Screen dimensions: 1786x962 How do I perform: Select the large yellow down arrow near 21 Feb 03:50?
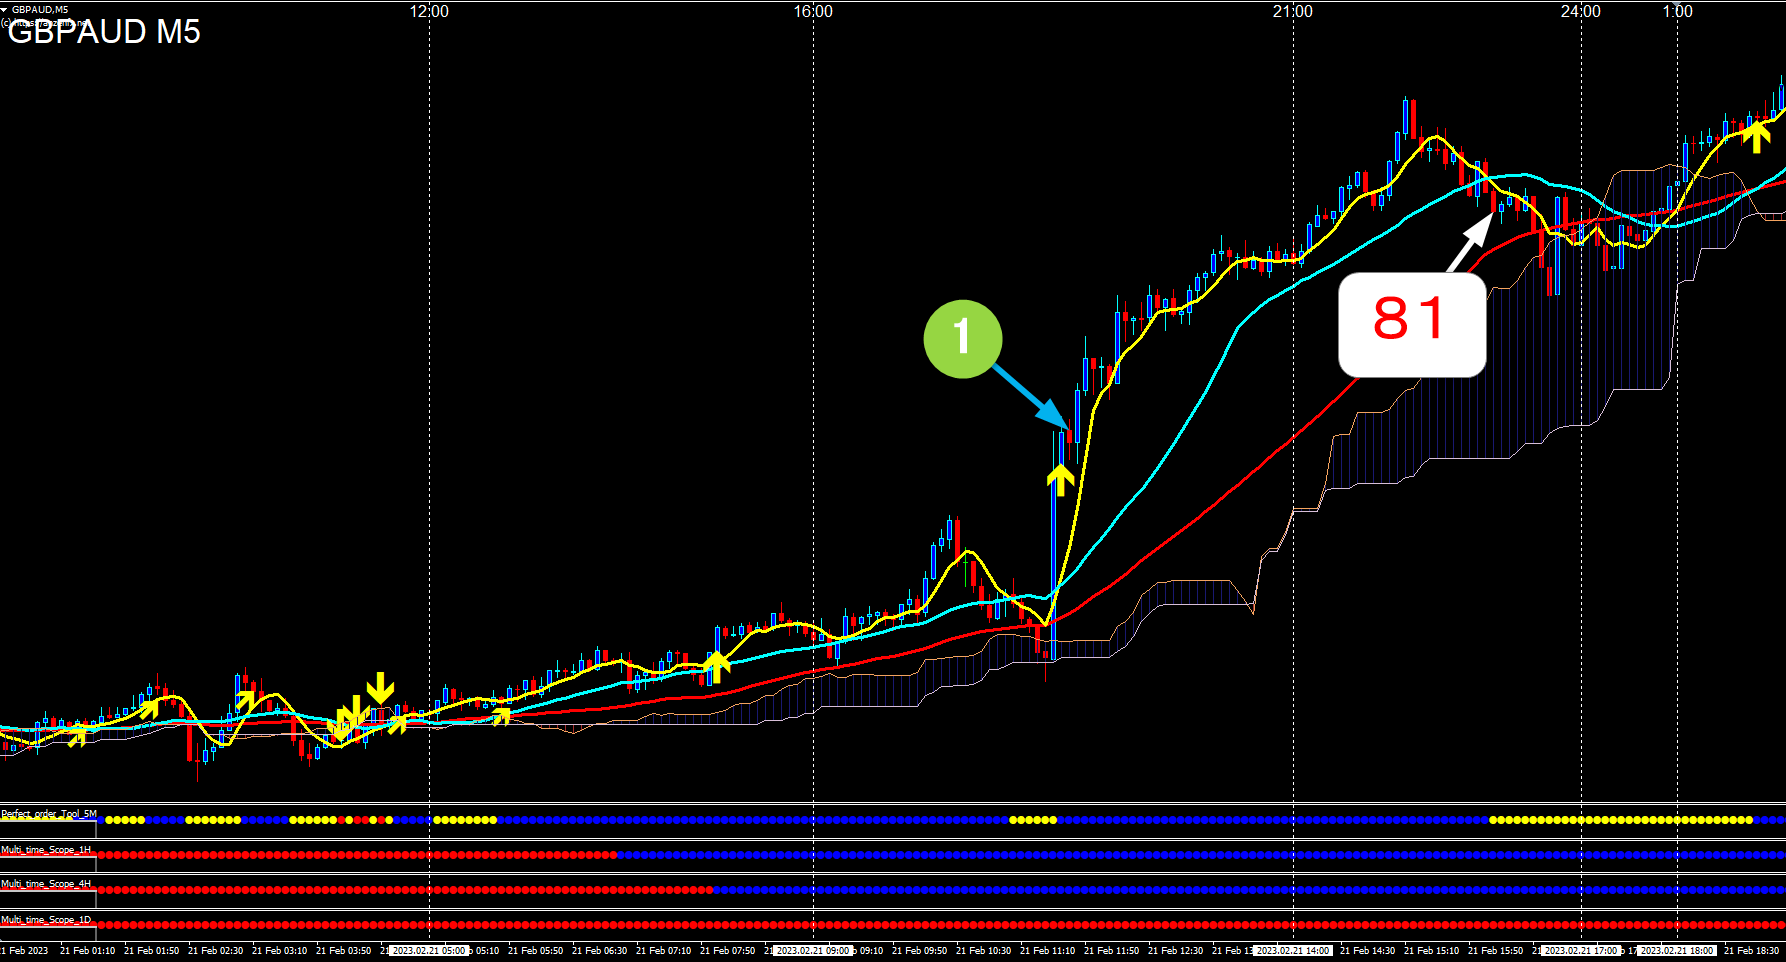tap(380, 688)
